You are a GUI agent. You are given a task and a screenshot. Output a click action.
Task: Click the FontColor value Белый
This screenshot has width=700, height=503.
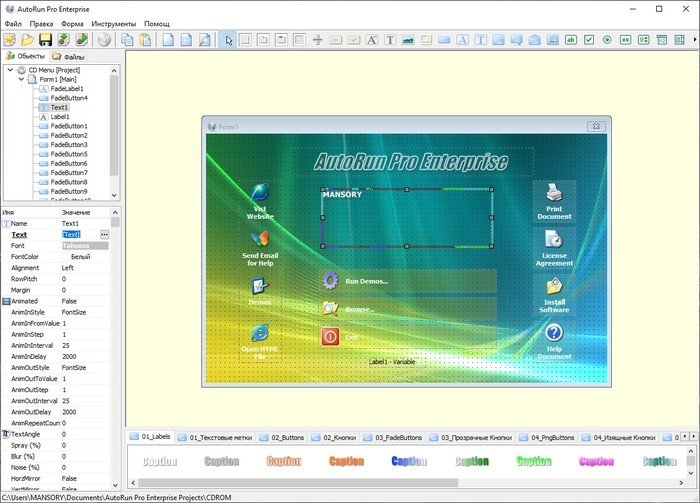tap(80, 257)
